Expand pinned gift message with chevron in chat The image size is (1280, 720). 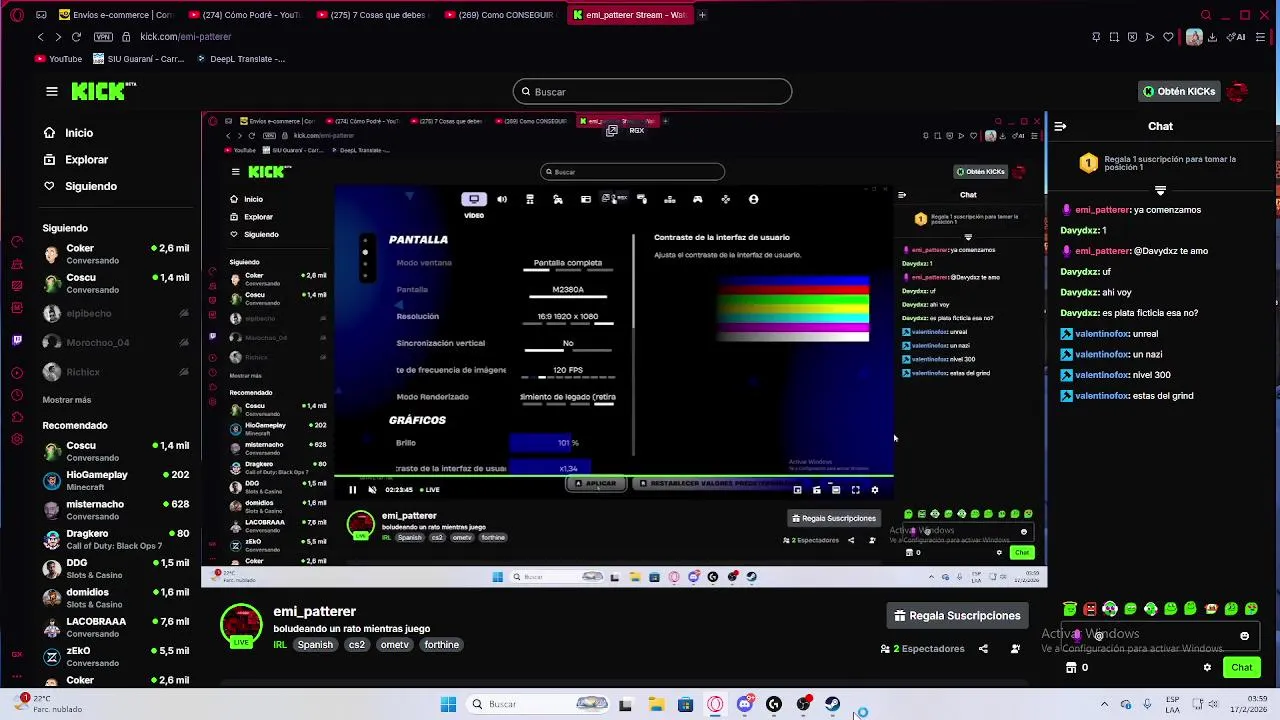click(x=1160, y=190)
